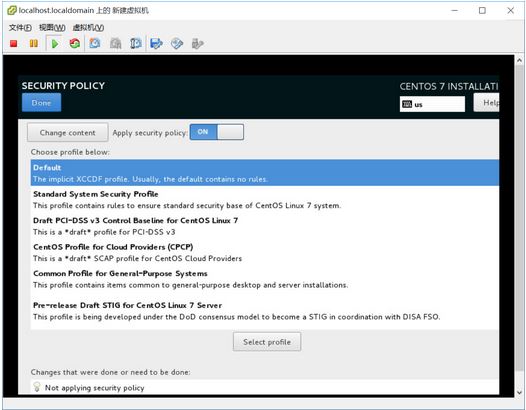Click the keyboard layout icon beside us

[x=407, y=104]
